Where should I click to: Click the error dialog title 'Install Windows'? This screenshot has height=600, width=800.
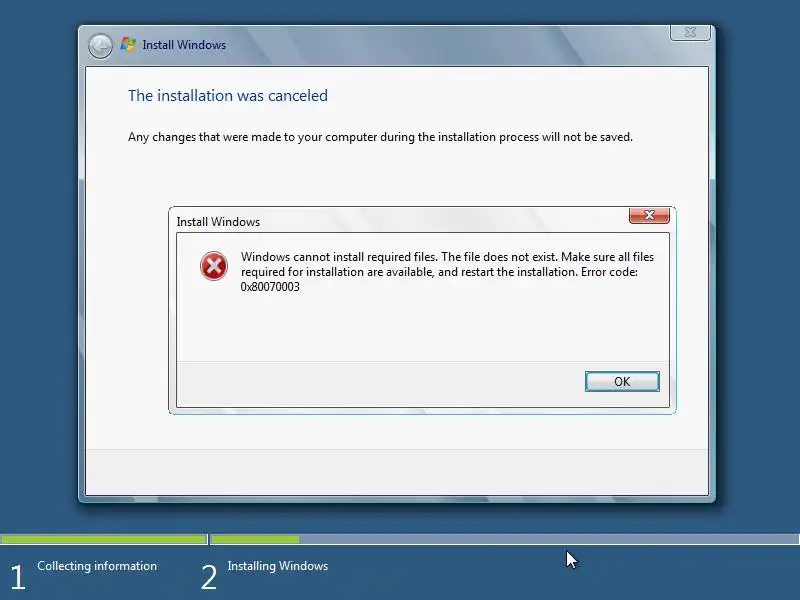[x=218, y=222]
